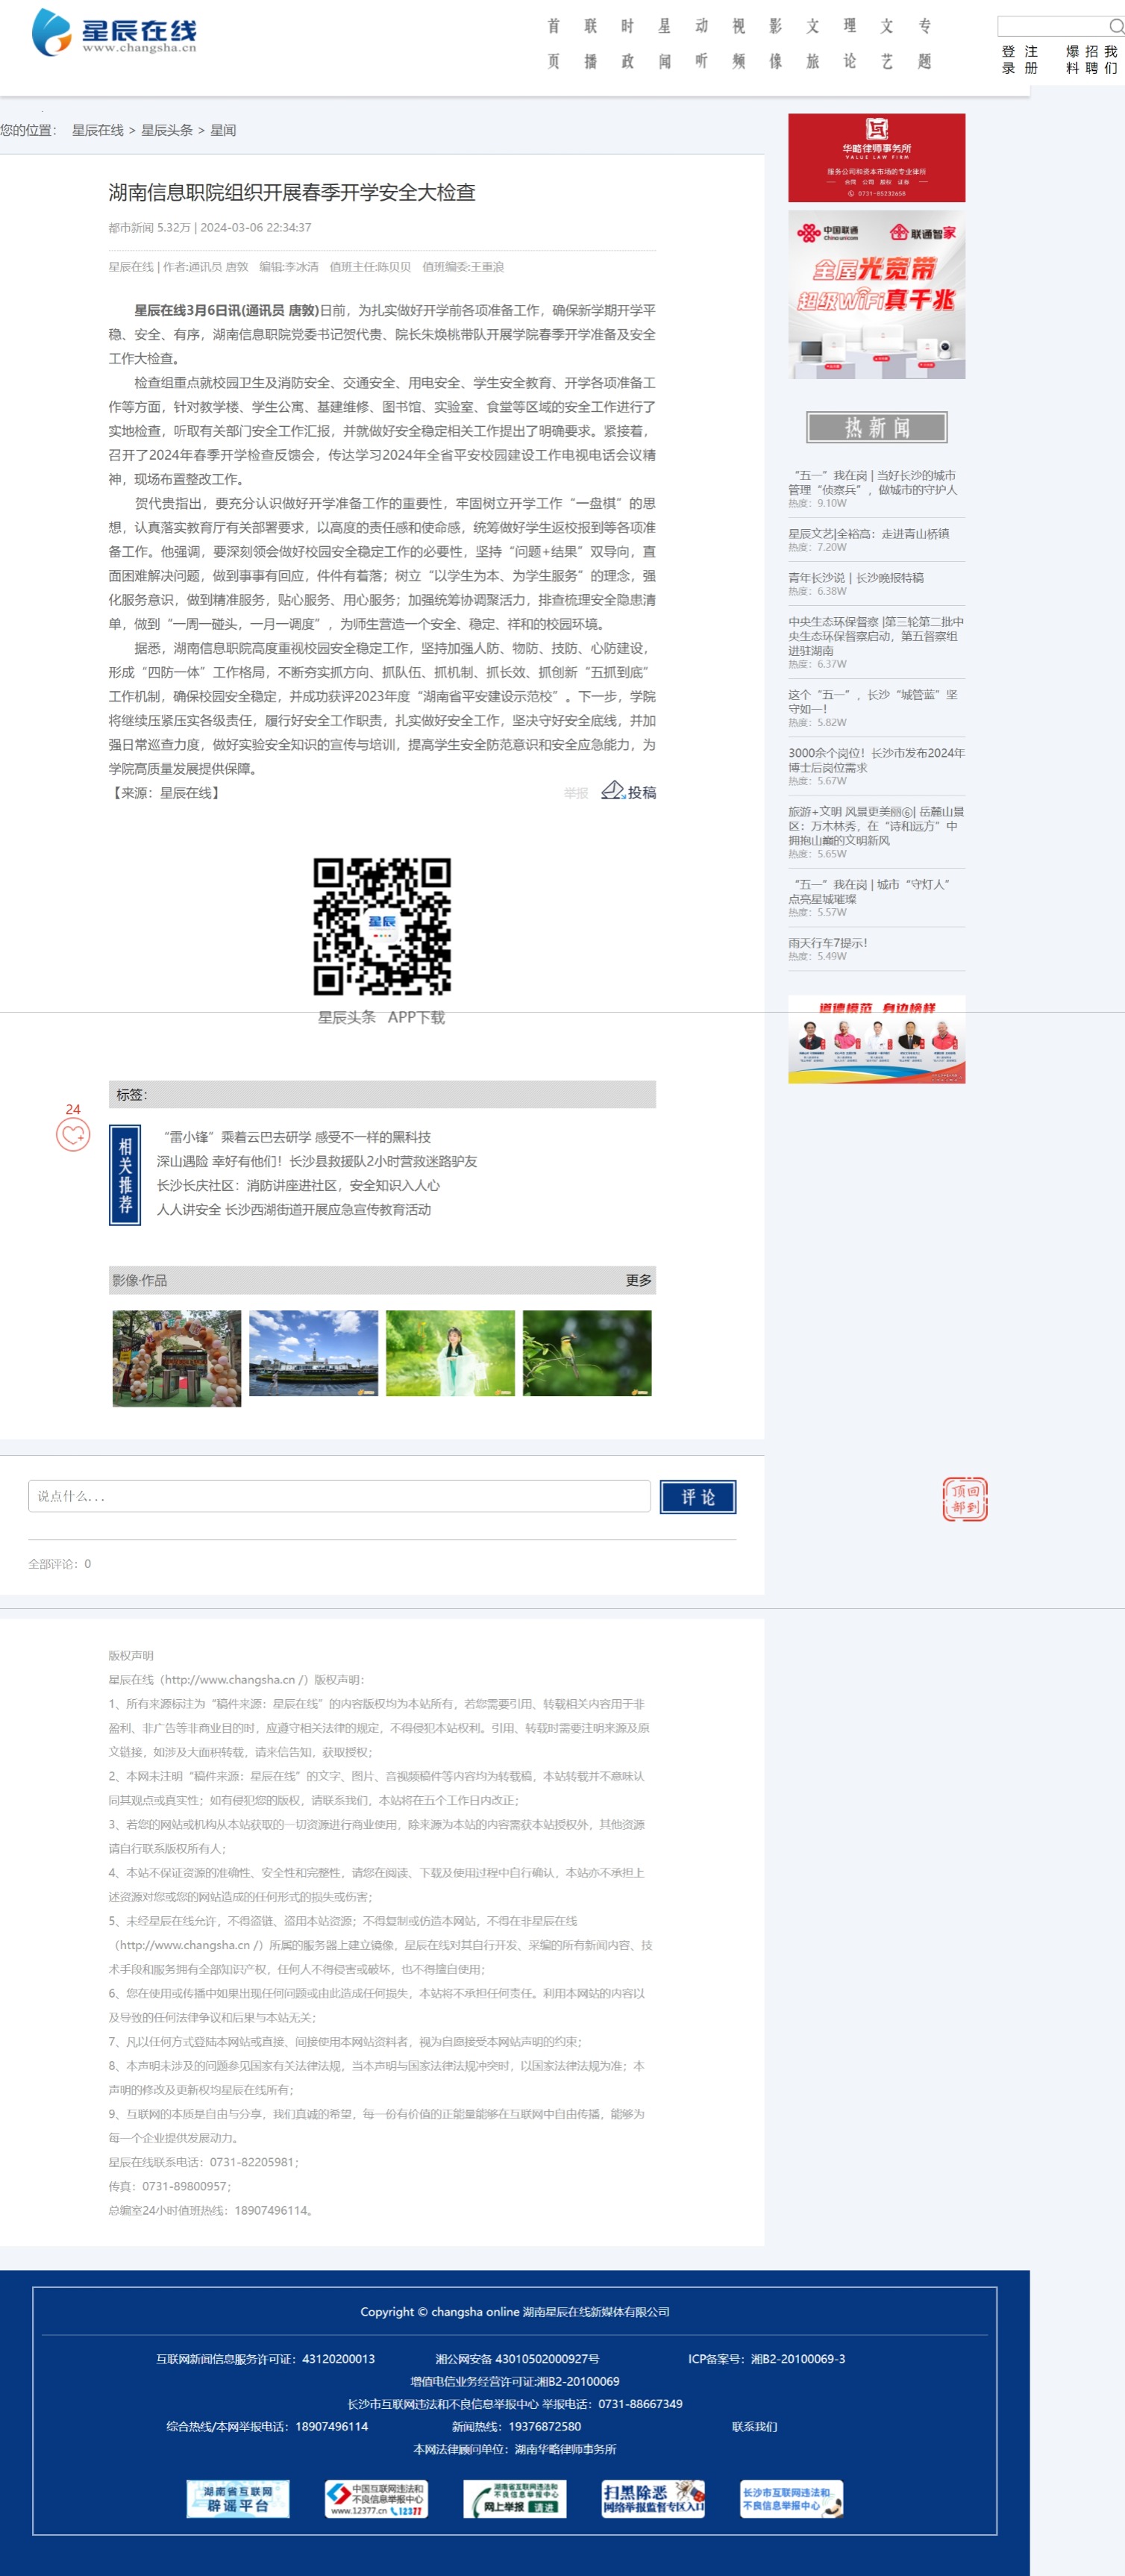Click the 更多 link in 影像作品
This screenshot has width=1125, height=2576.
[x=638, y=1280]
